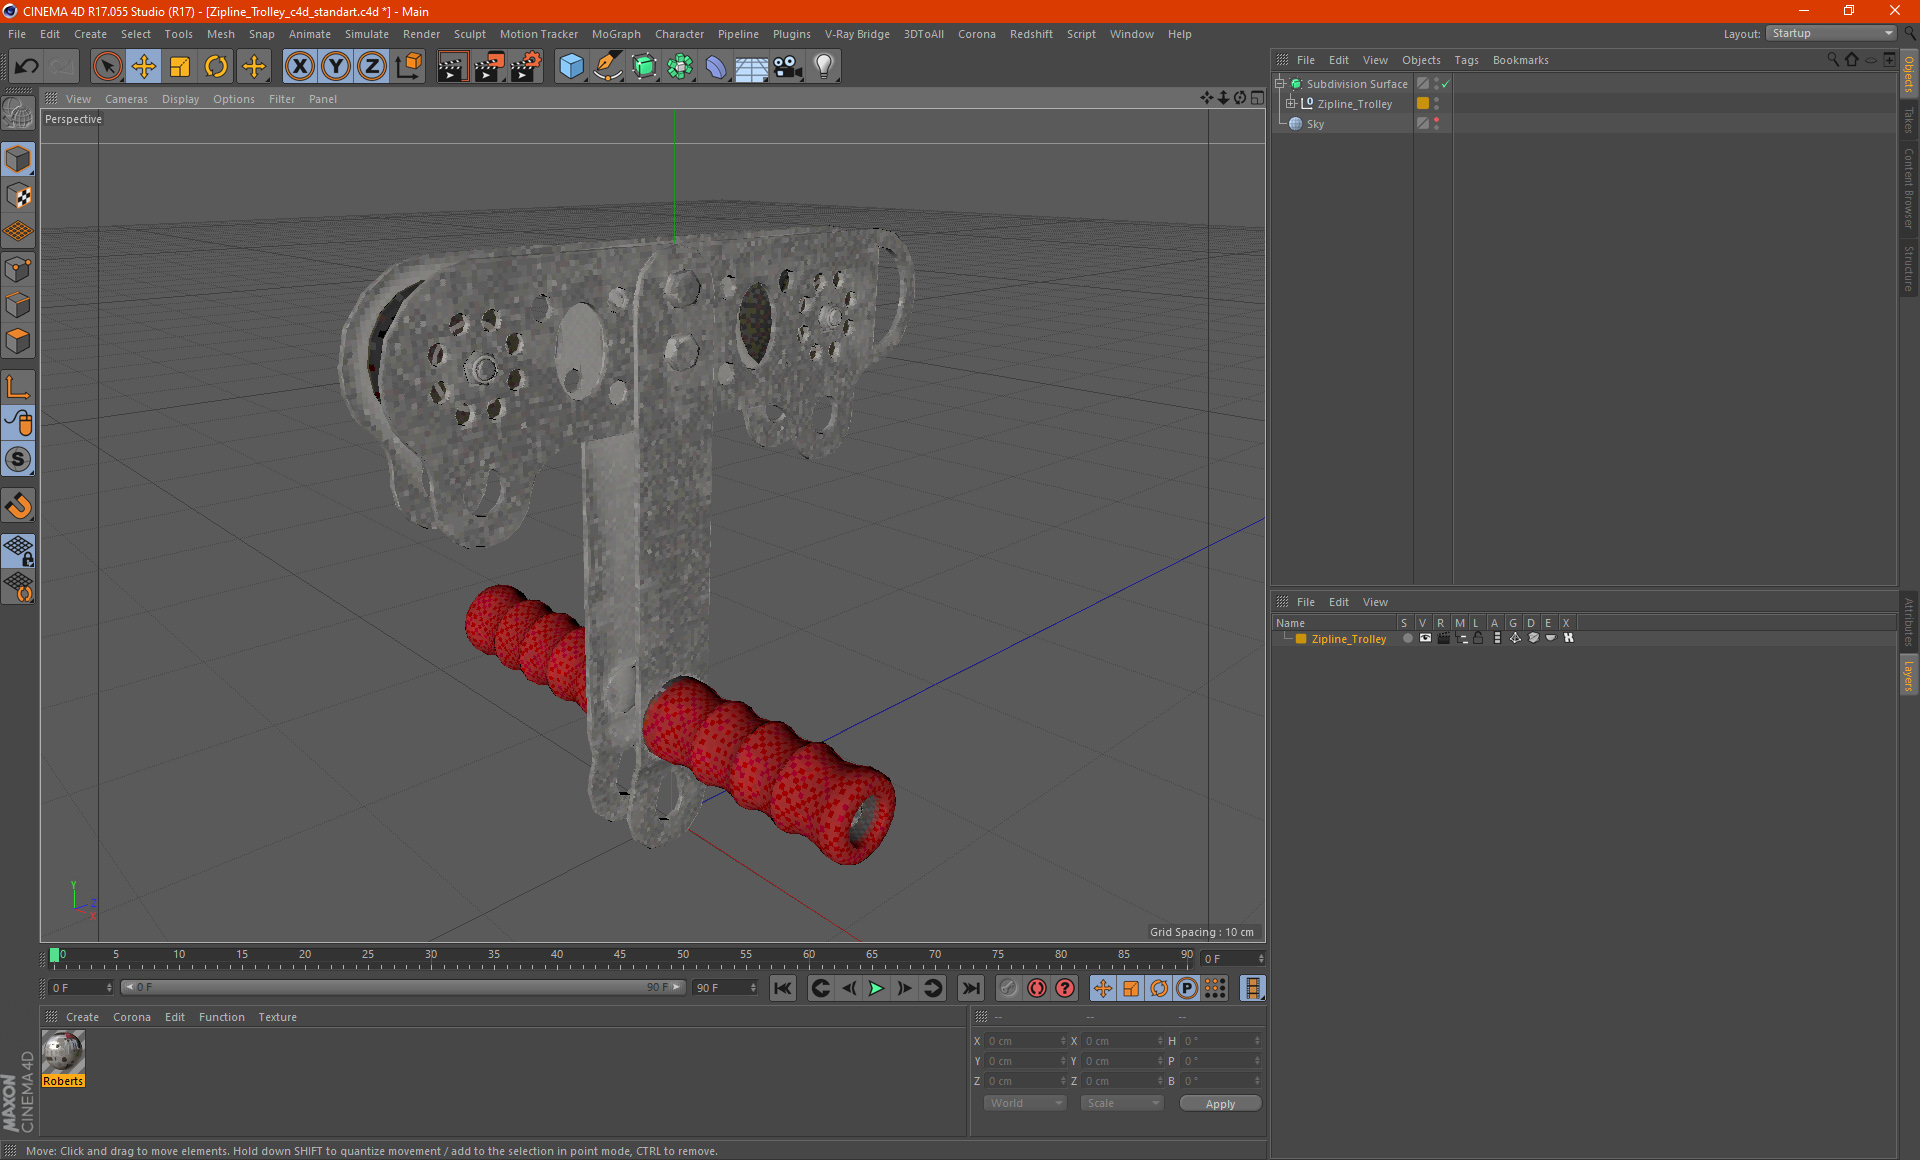
Task: Switch to Points mode
Action: tap(18, 269)
